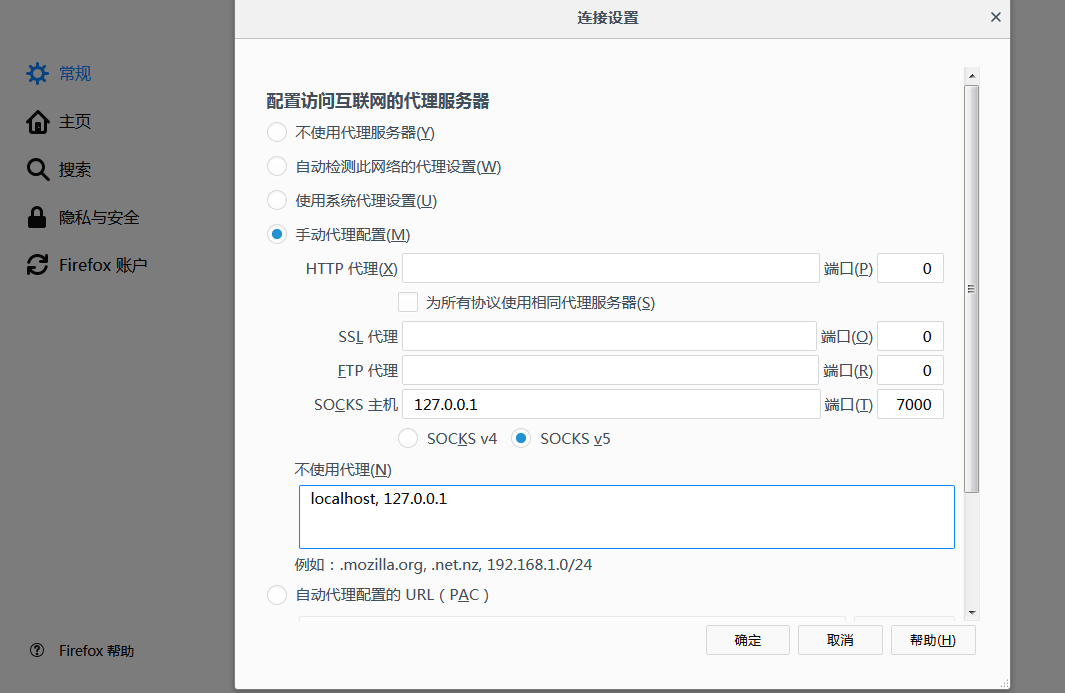Click the 确定 button
1065x693 pixels.
coord(747,640)
